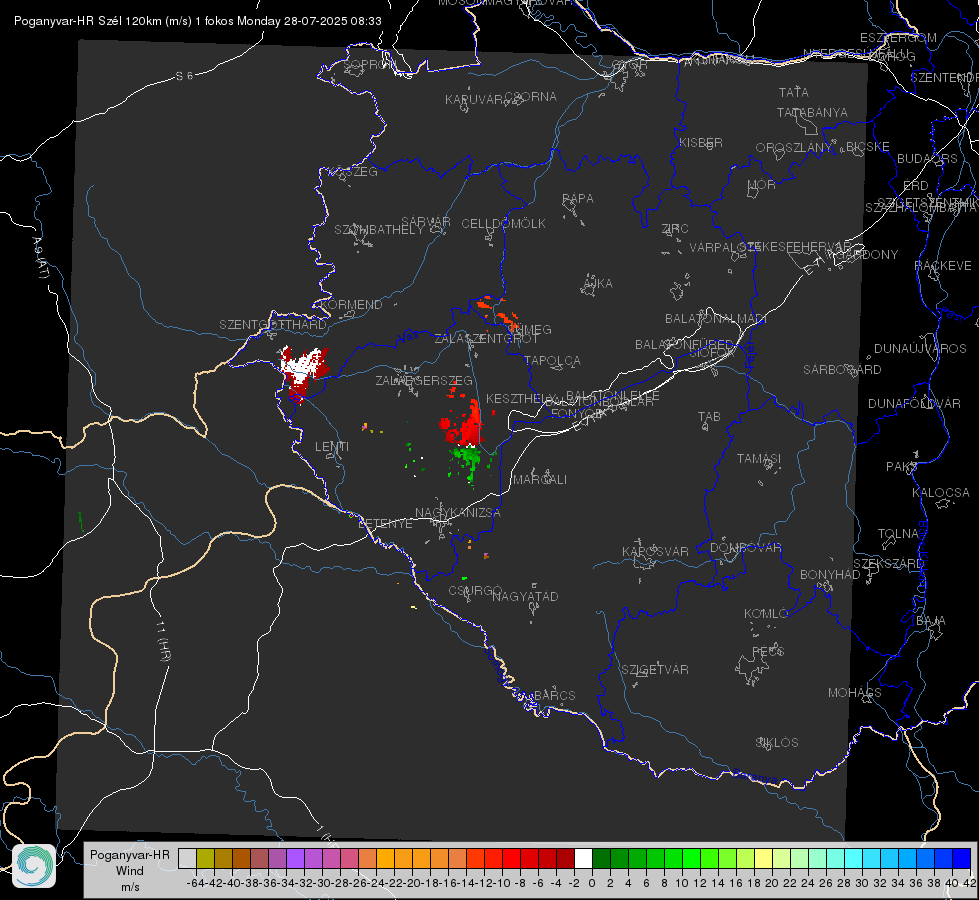
Task: Click the SIKLÓS label
Action: 777,743
